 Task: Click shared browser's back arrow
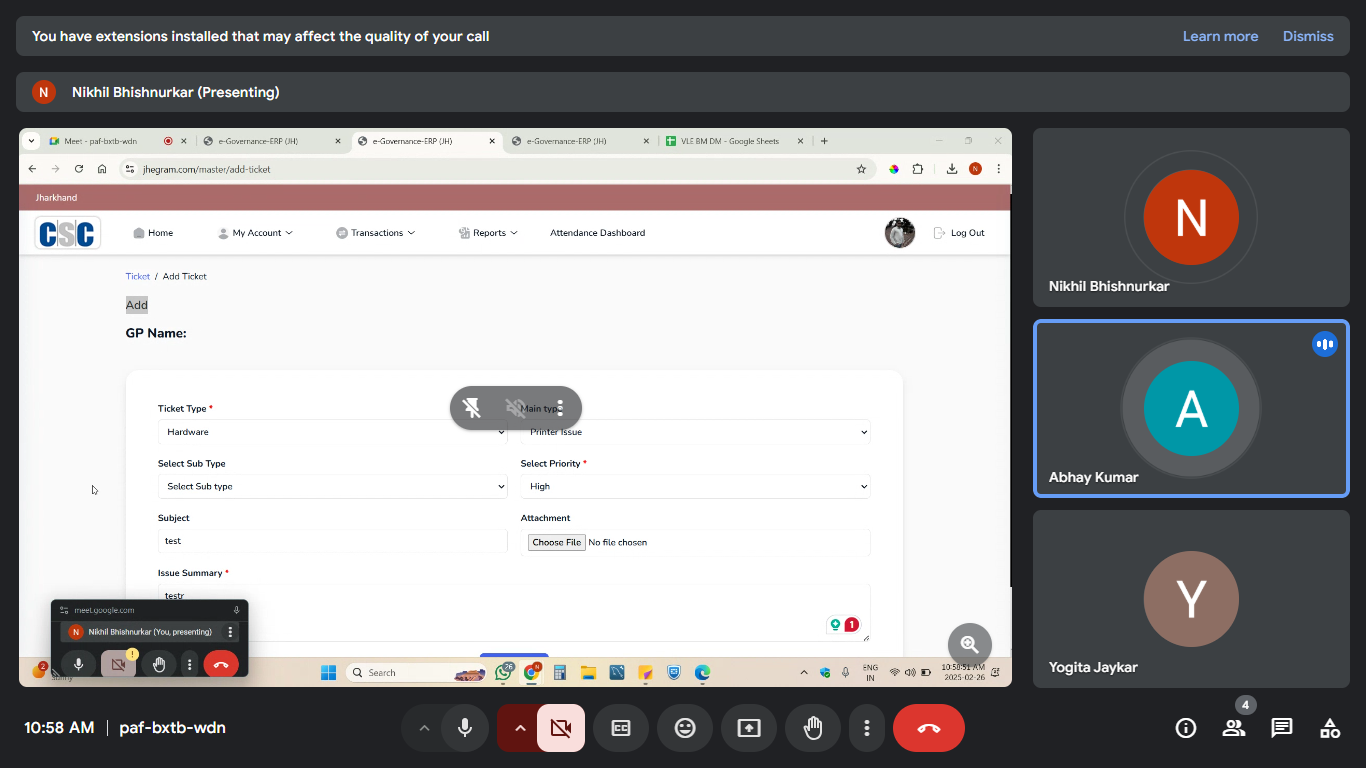pyautogui.click(x=32, y=169)
